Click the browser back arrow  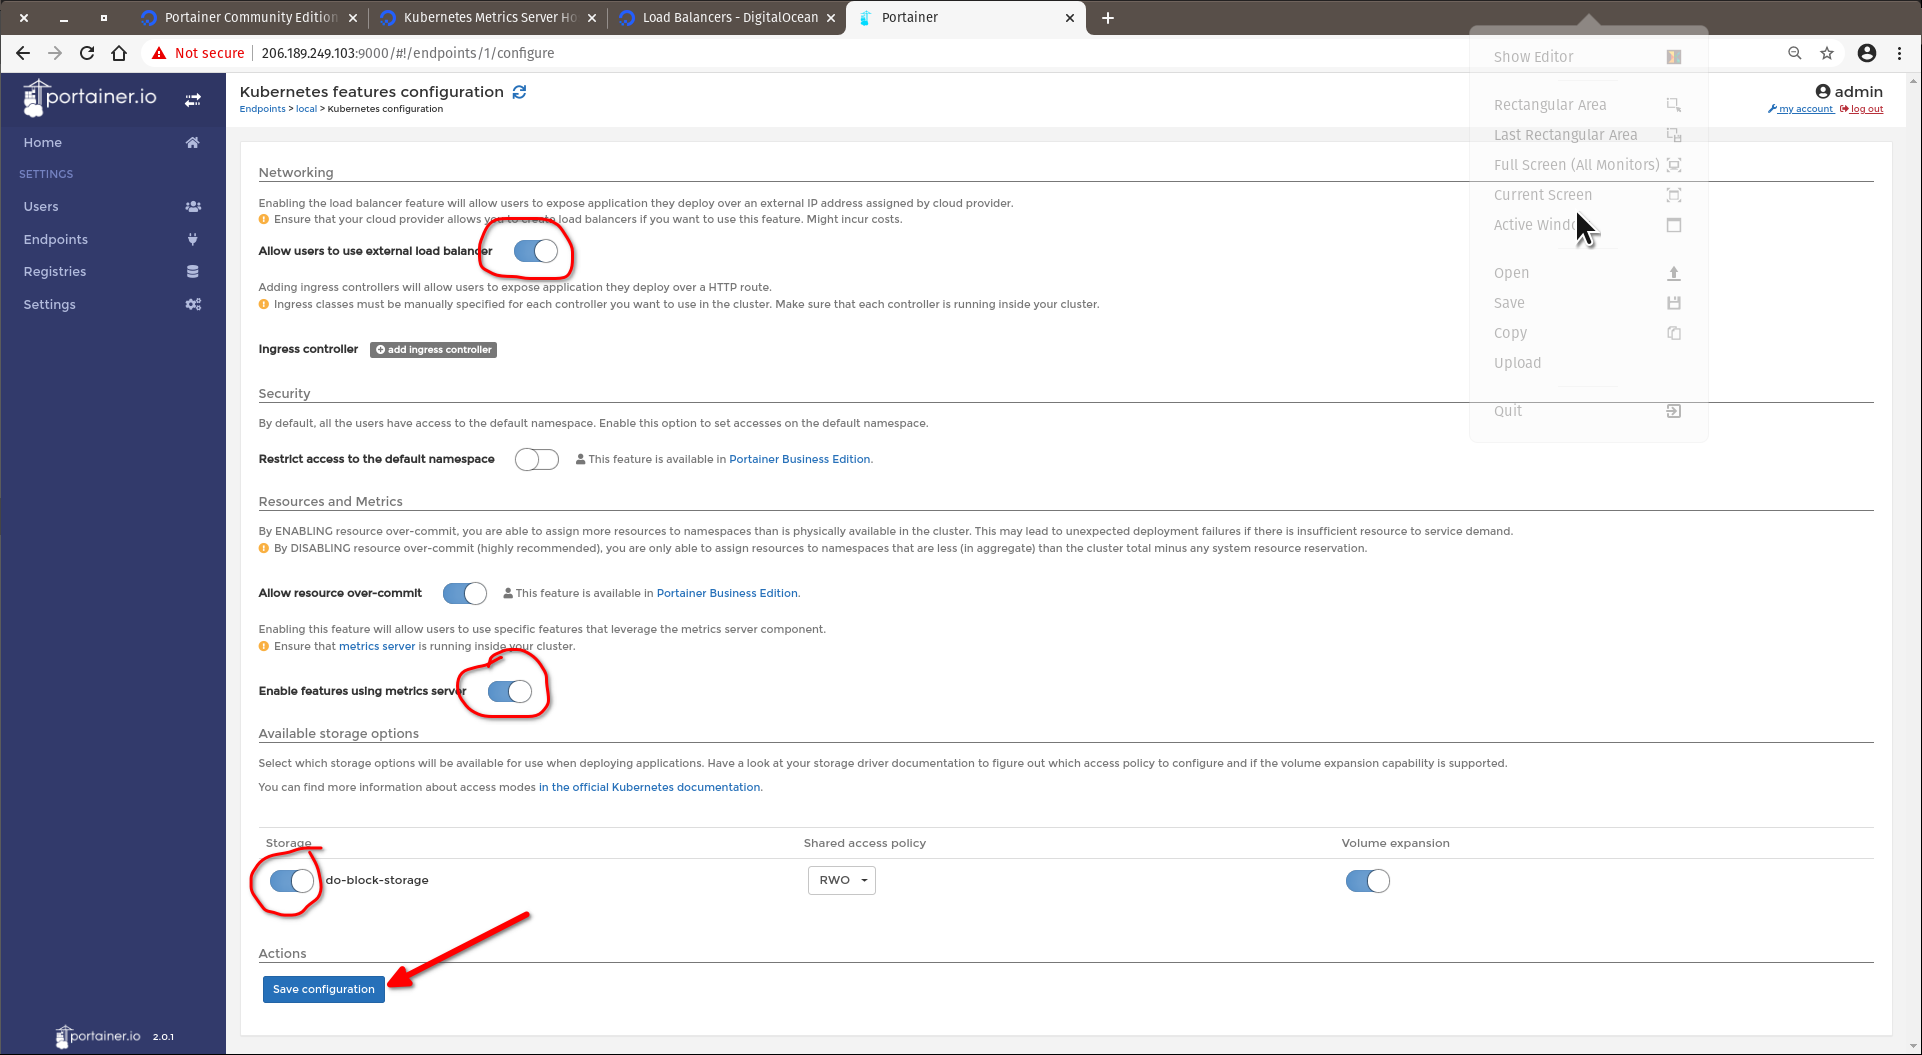coord(23,53)
